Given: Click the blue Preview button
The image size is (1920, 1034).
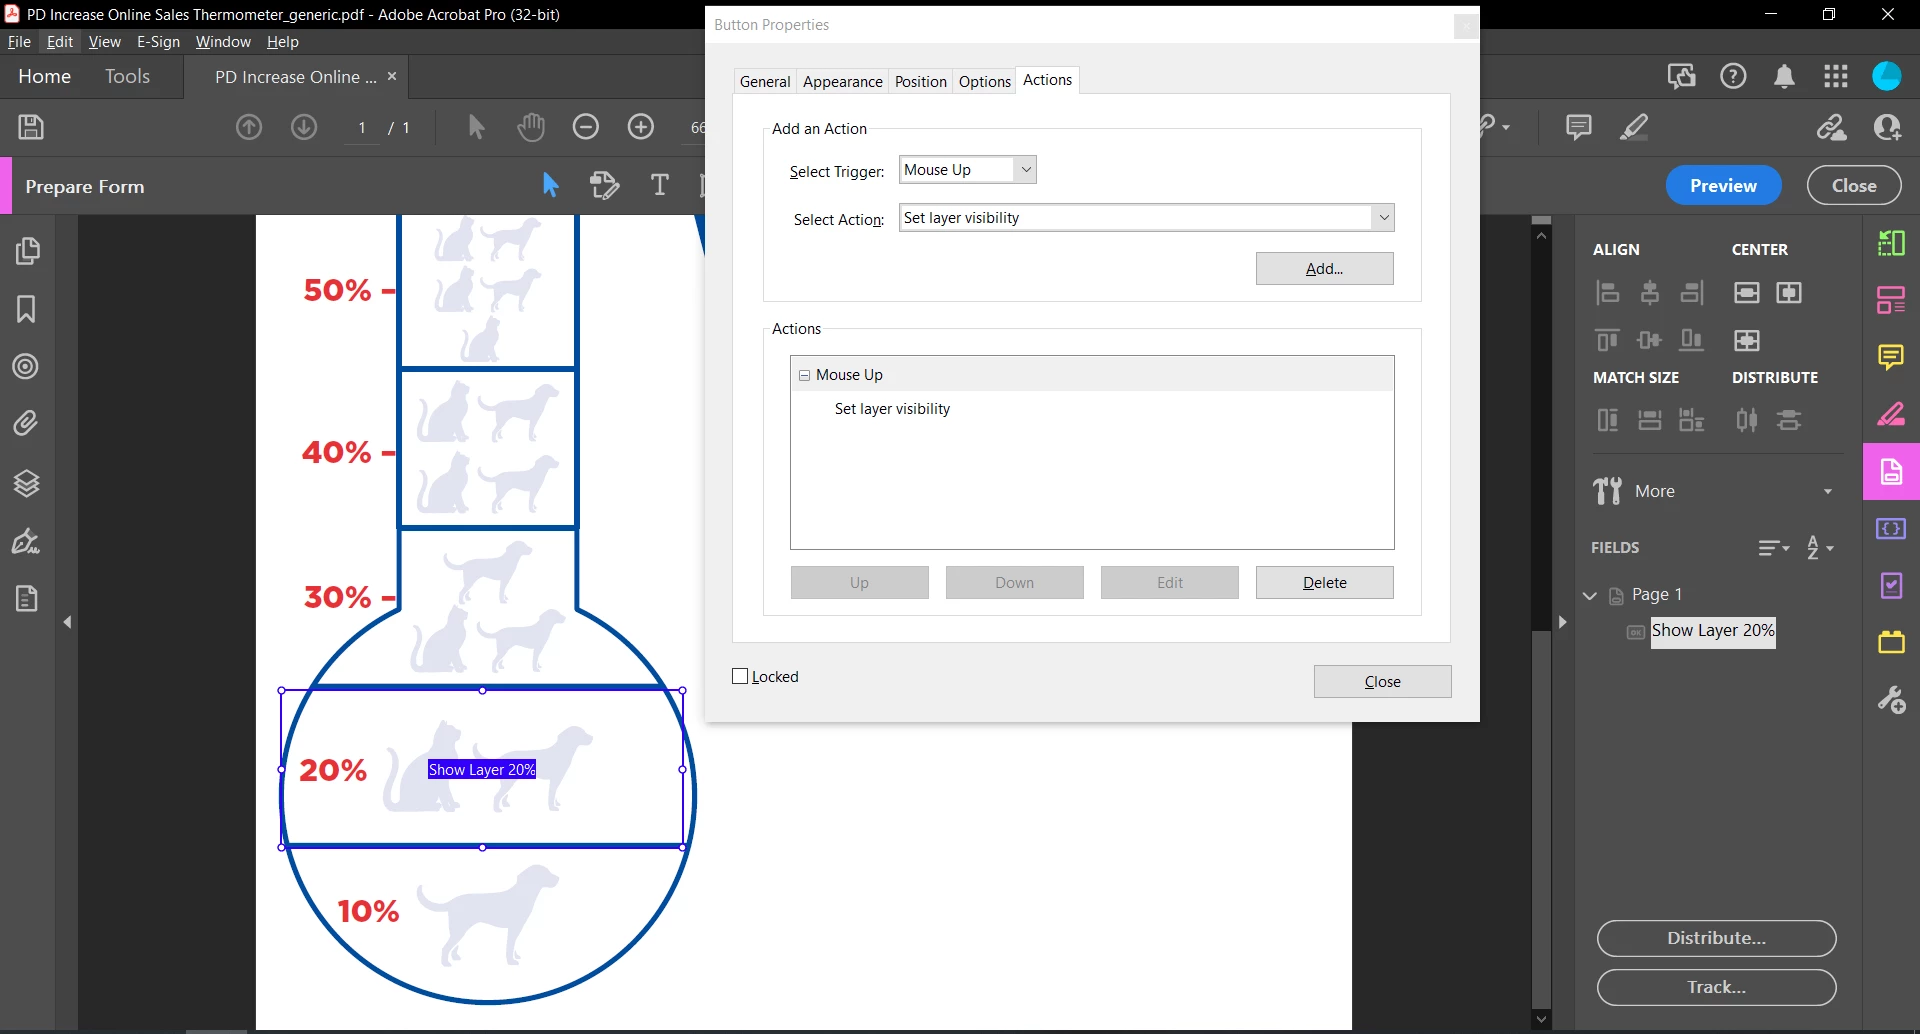Looking at the screenshot, I should pyautogui.click(x=1723, y=186).
